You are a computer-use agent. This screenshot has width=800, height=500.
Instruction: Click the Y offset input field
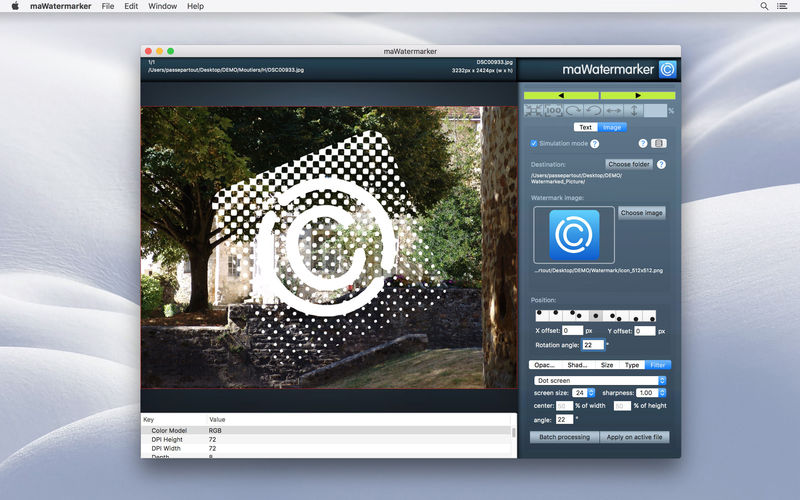click(x=645, y=331)
